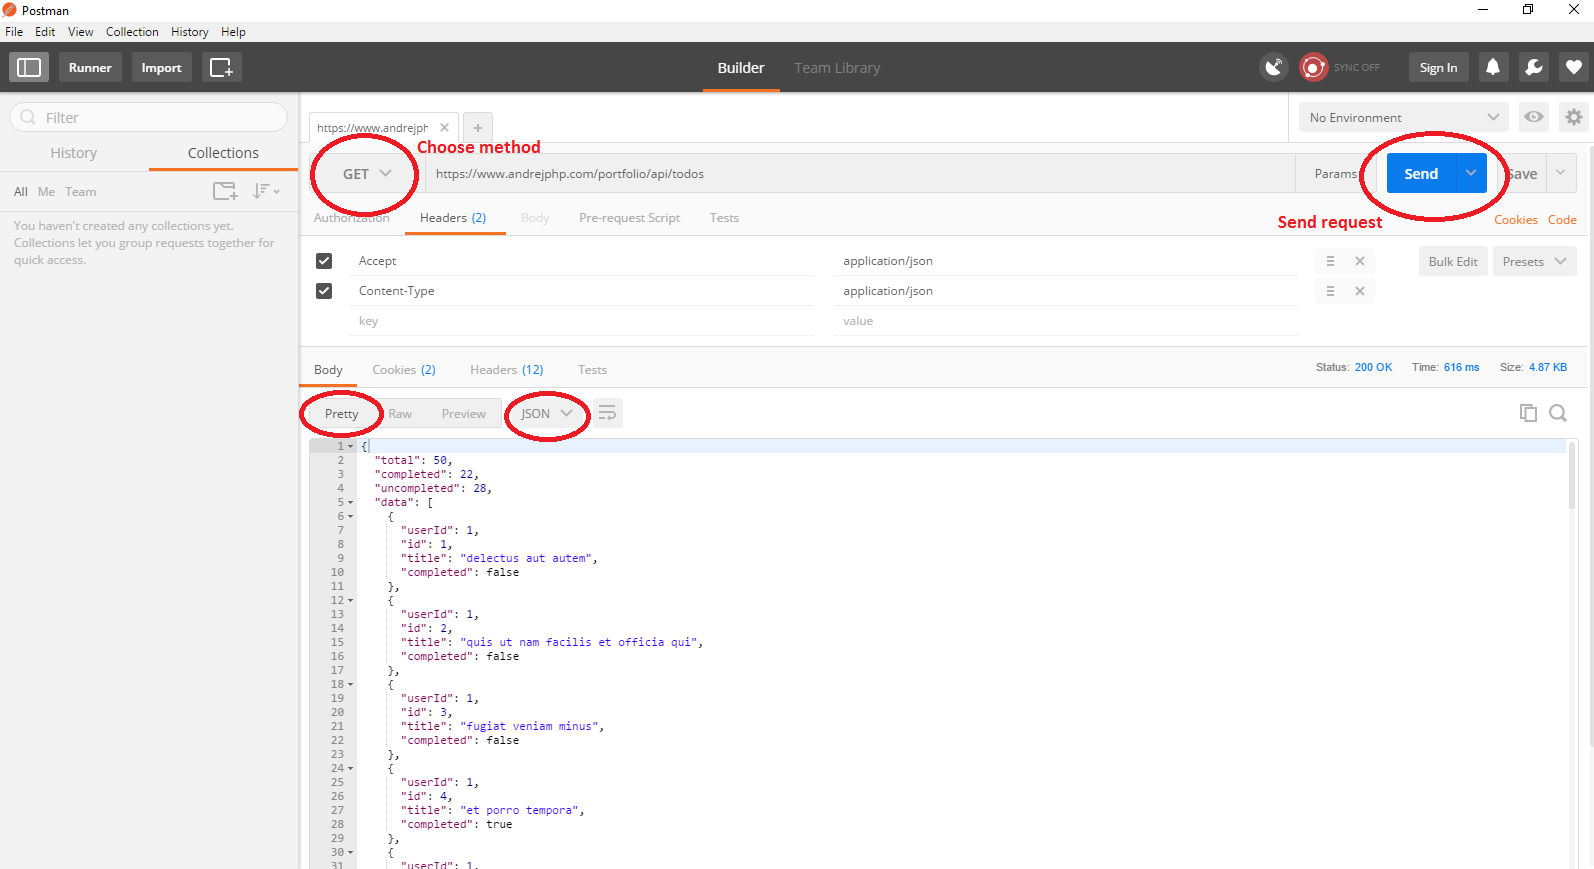Show response Cookies (2) tab

point(404,370)
